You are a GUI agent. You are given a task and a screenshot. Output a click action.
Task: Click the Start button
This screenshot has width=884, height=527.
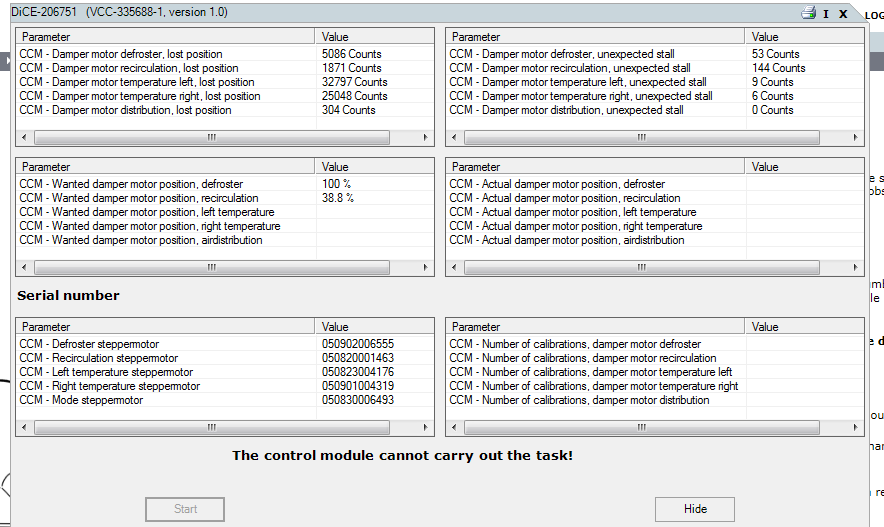[x=185, y=509]
